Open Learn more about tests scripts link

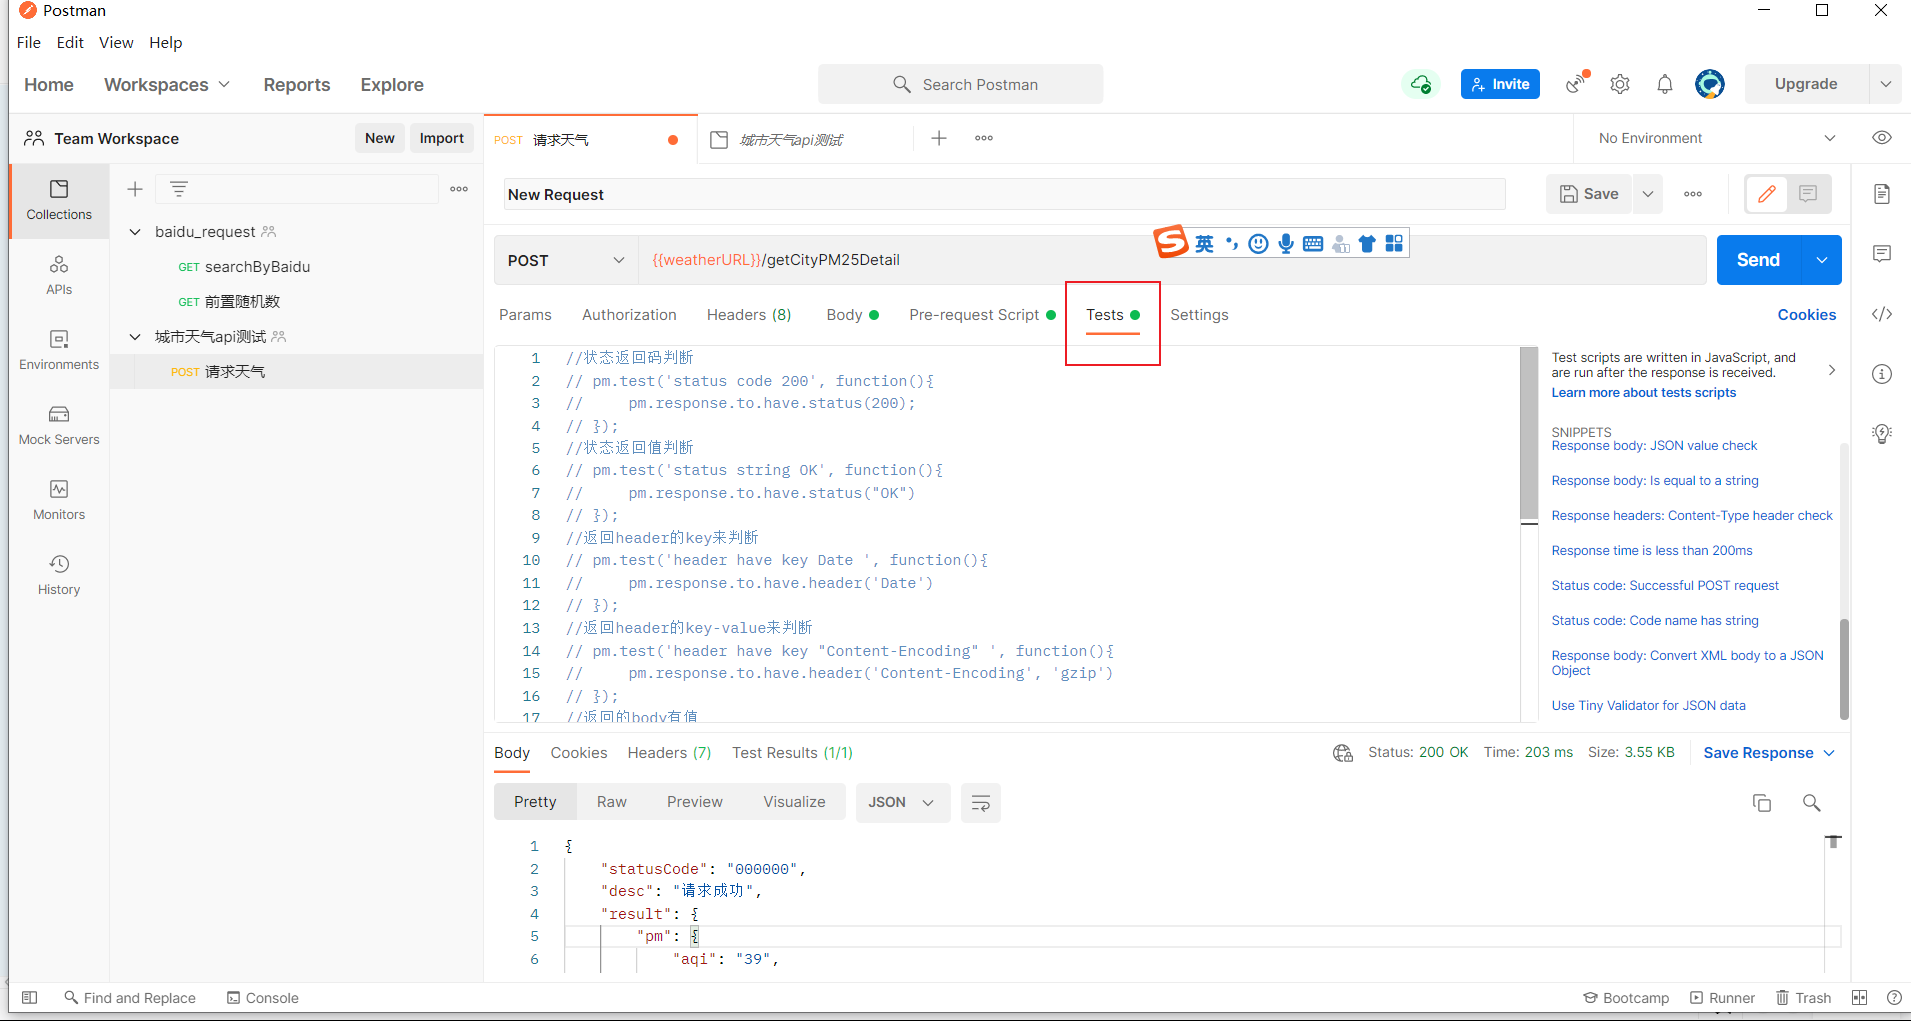(x=1644, y=393)
